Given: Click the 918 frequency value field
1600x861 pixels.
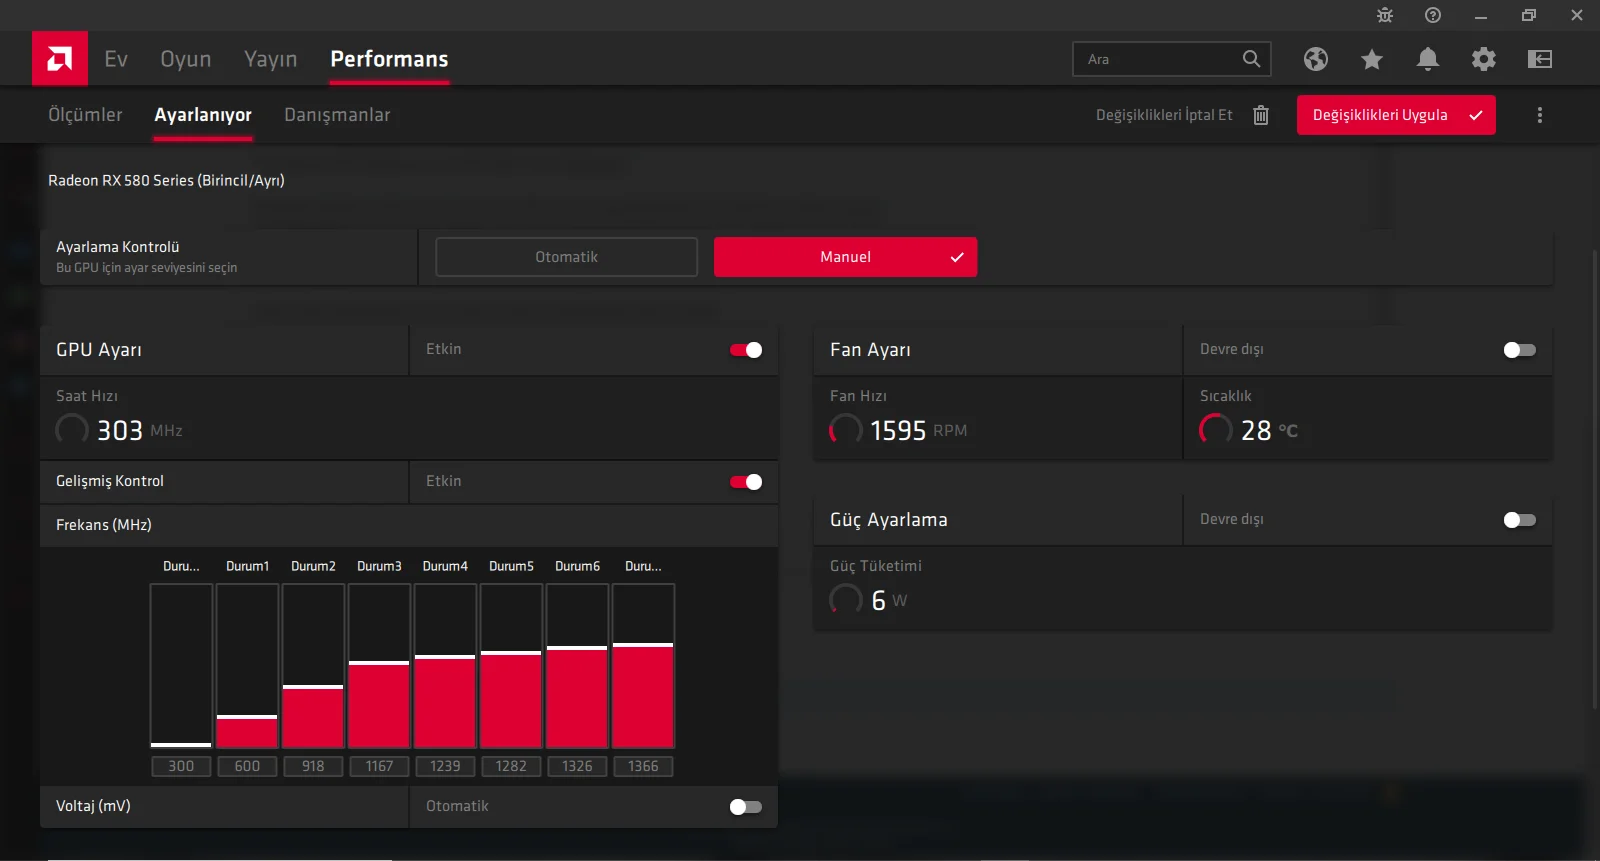Looking at the screenshot, I should pos(313,766).
